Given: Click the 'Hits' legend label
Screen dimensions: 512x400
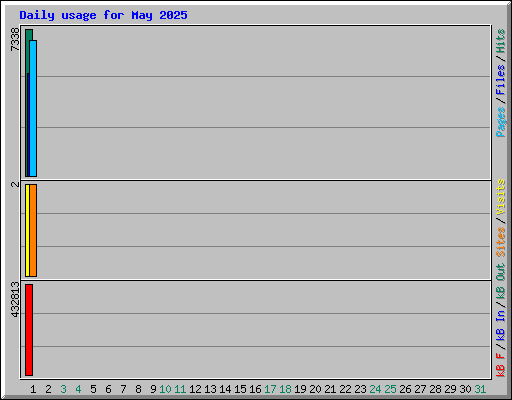Looking at the screenshot, I should tap(501, 41).
